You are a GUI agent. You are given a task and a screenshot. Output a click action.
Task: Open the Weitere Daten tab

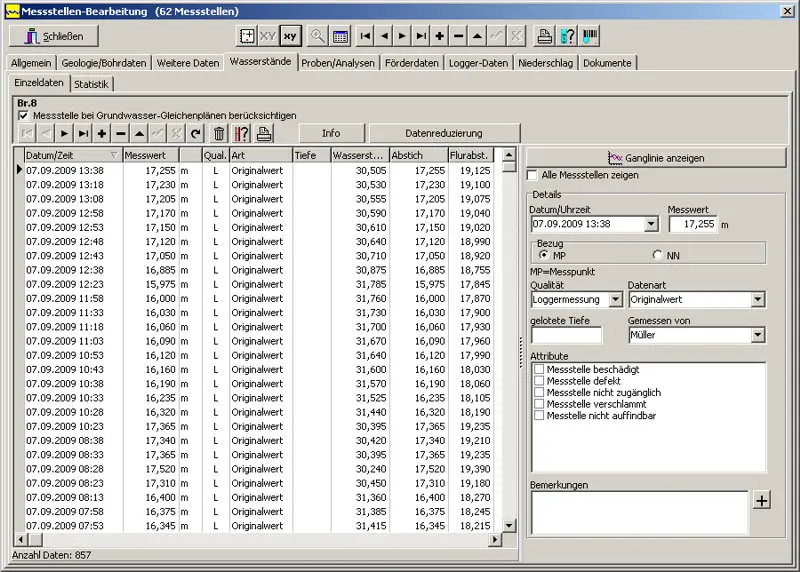188,63
